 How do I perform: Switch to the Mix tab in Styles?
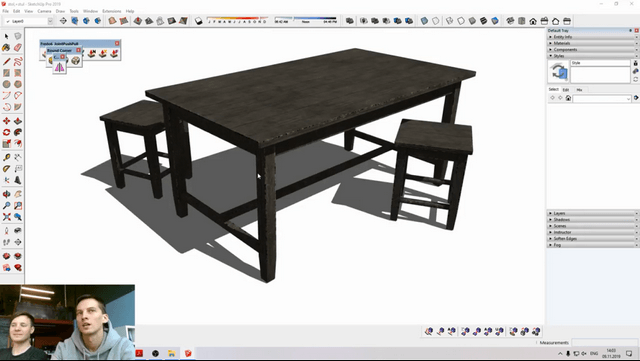tap(579, 89)
